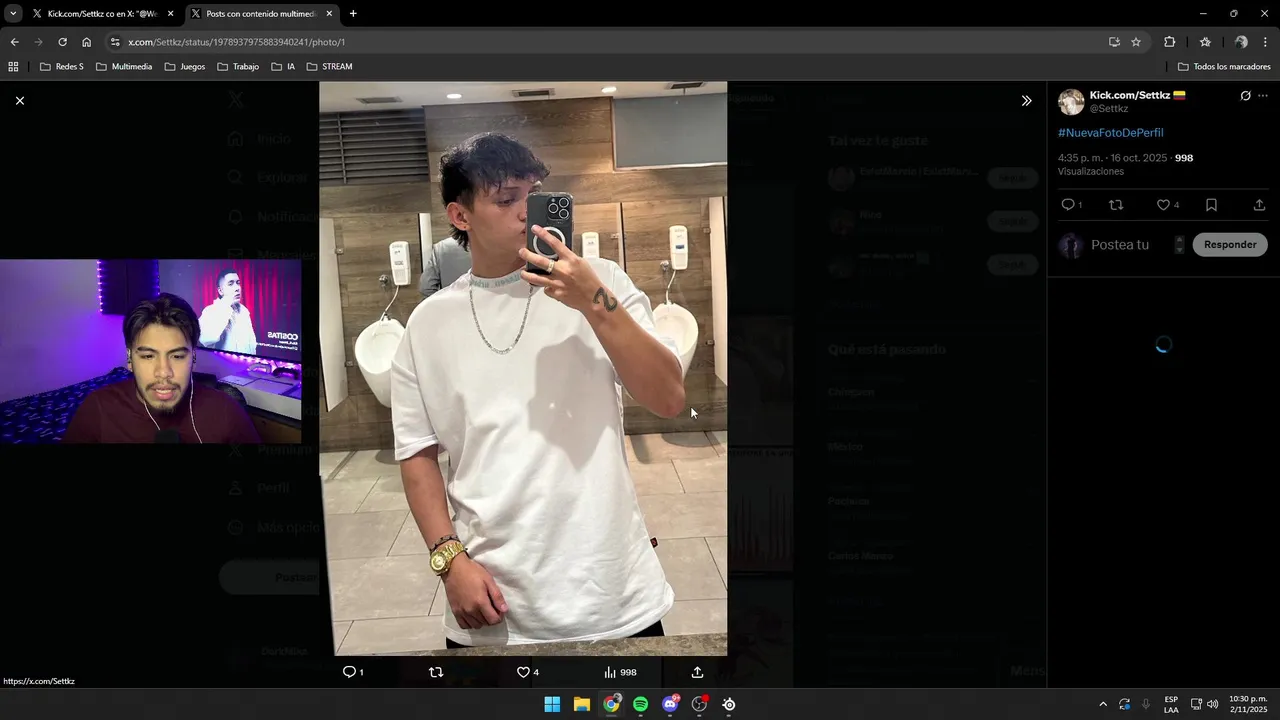Click the enlarged selfie photo
This screenshot has width=1280, height=720.
pyautogui.click(x=523, y=368)
